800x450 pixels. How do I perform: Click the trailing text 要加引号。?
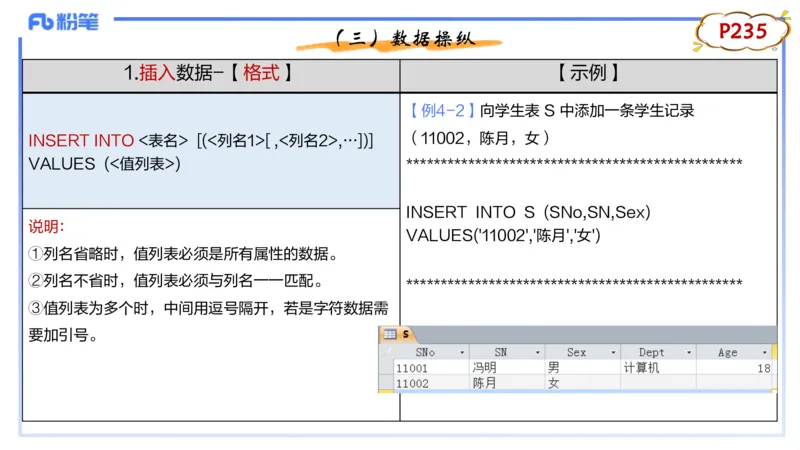pos(63,335)
